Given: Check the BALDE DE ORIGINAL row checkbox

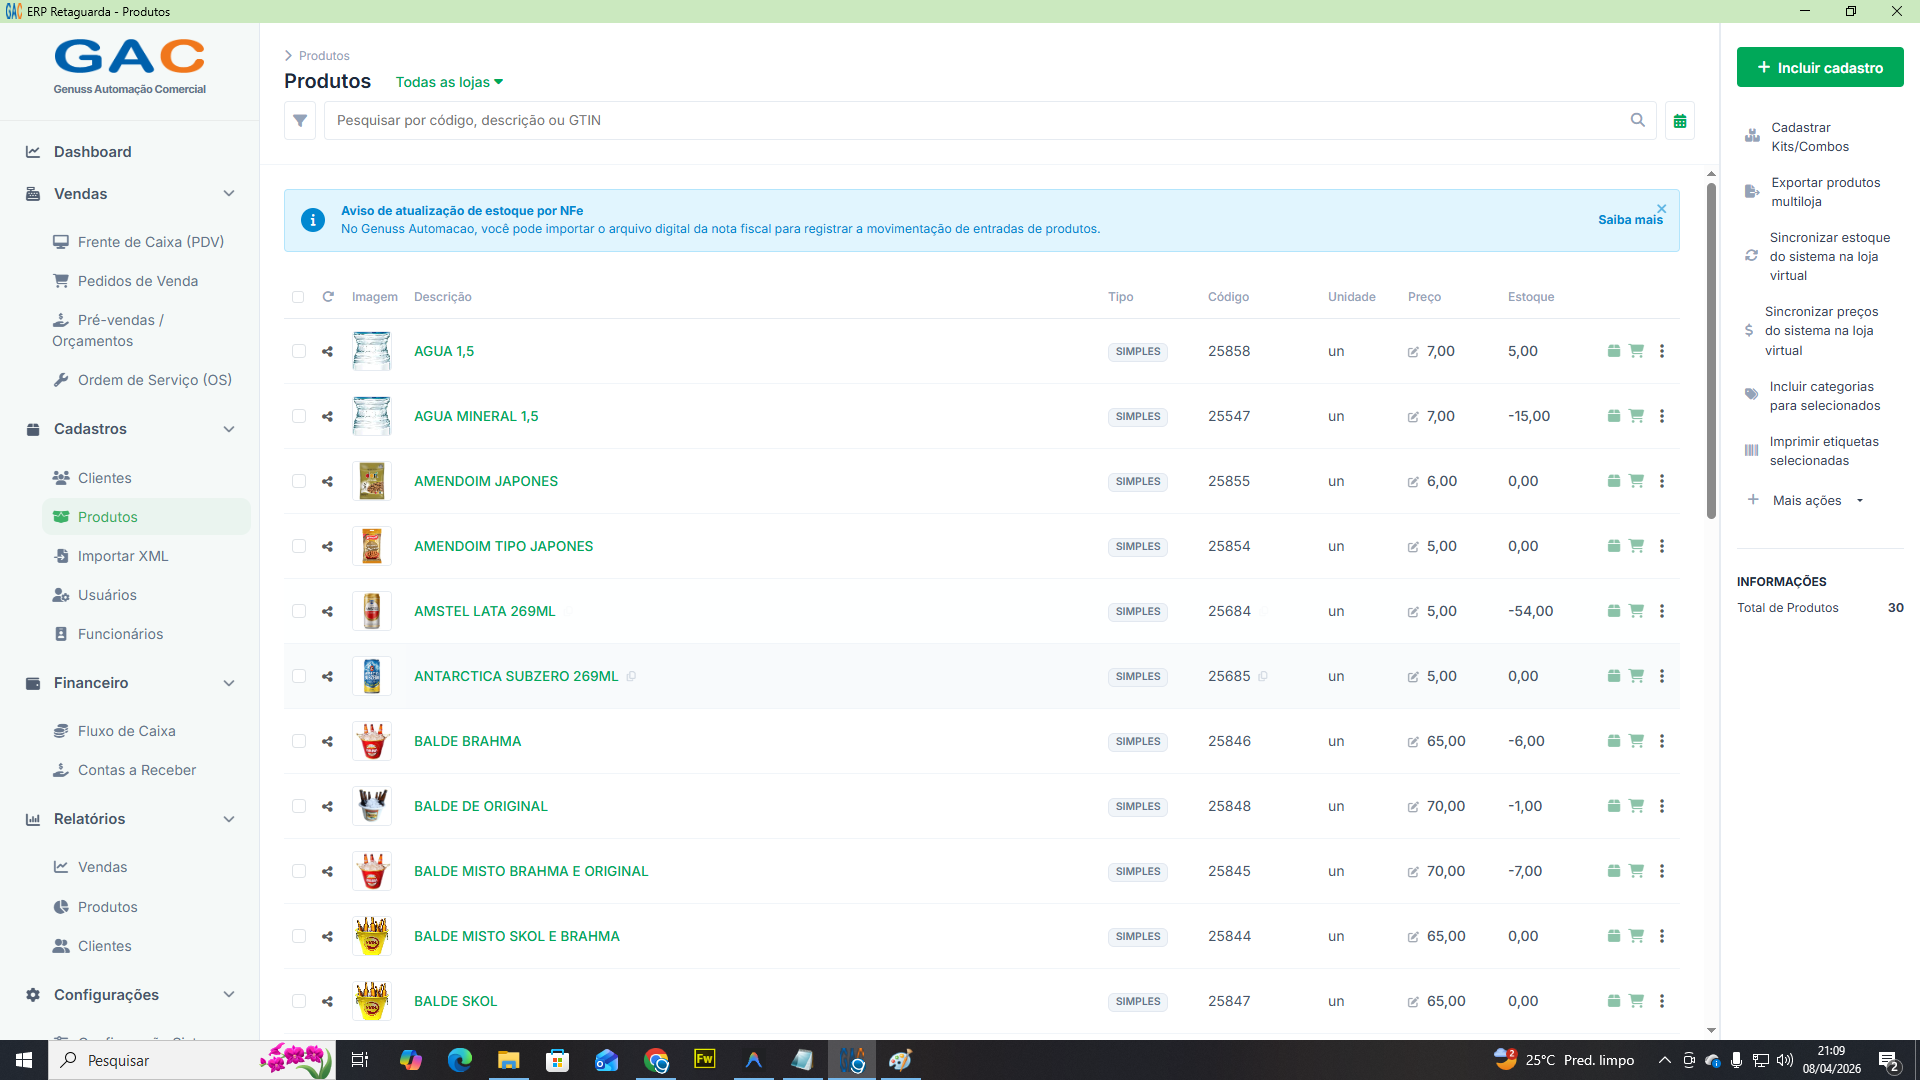Looking at the screenshot, I should coord(299,806).
